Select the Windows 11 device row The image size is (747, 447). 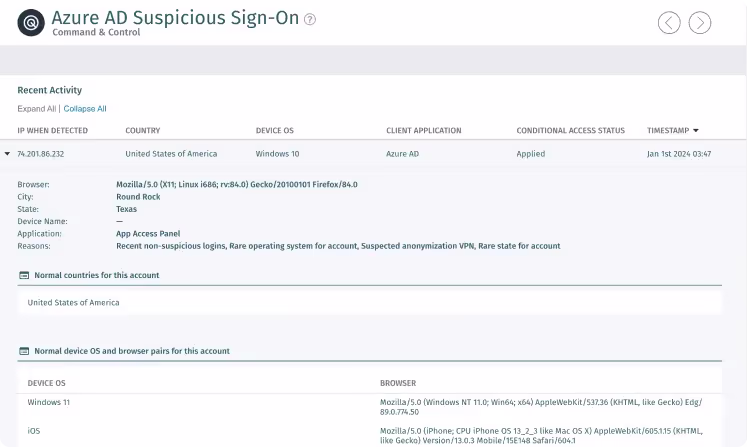pos(369,406)
